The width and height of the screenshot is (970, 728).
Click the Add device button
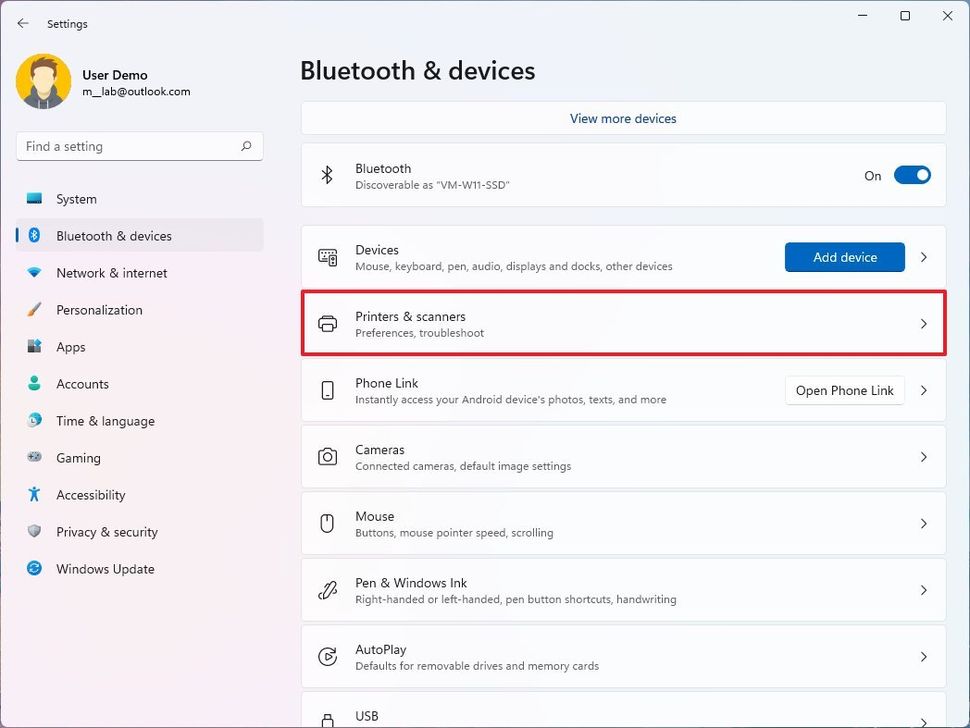pyautogui.click(x=844, y=257)
